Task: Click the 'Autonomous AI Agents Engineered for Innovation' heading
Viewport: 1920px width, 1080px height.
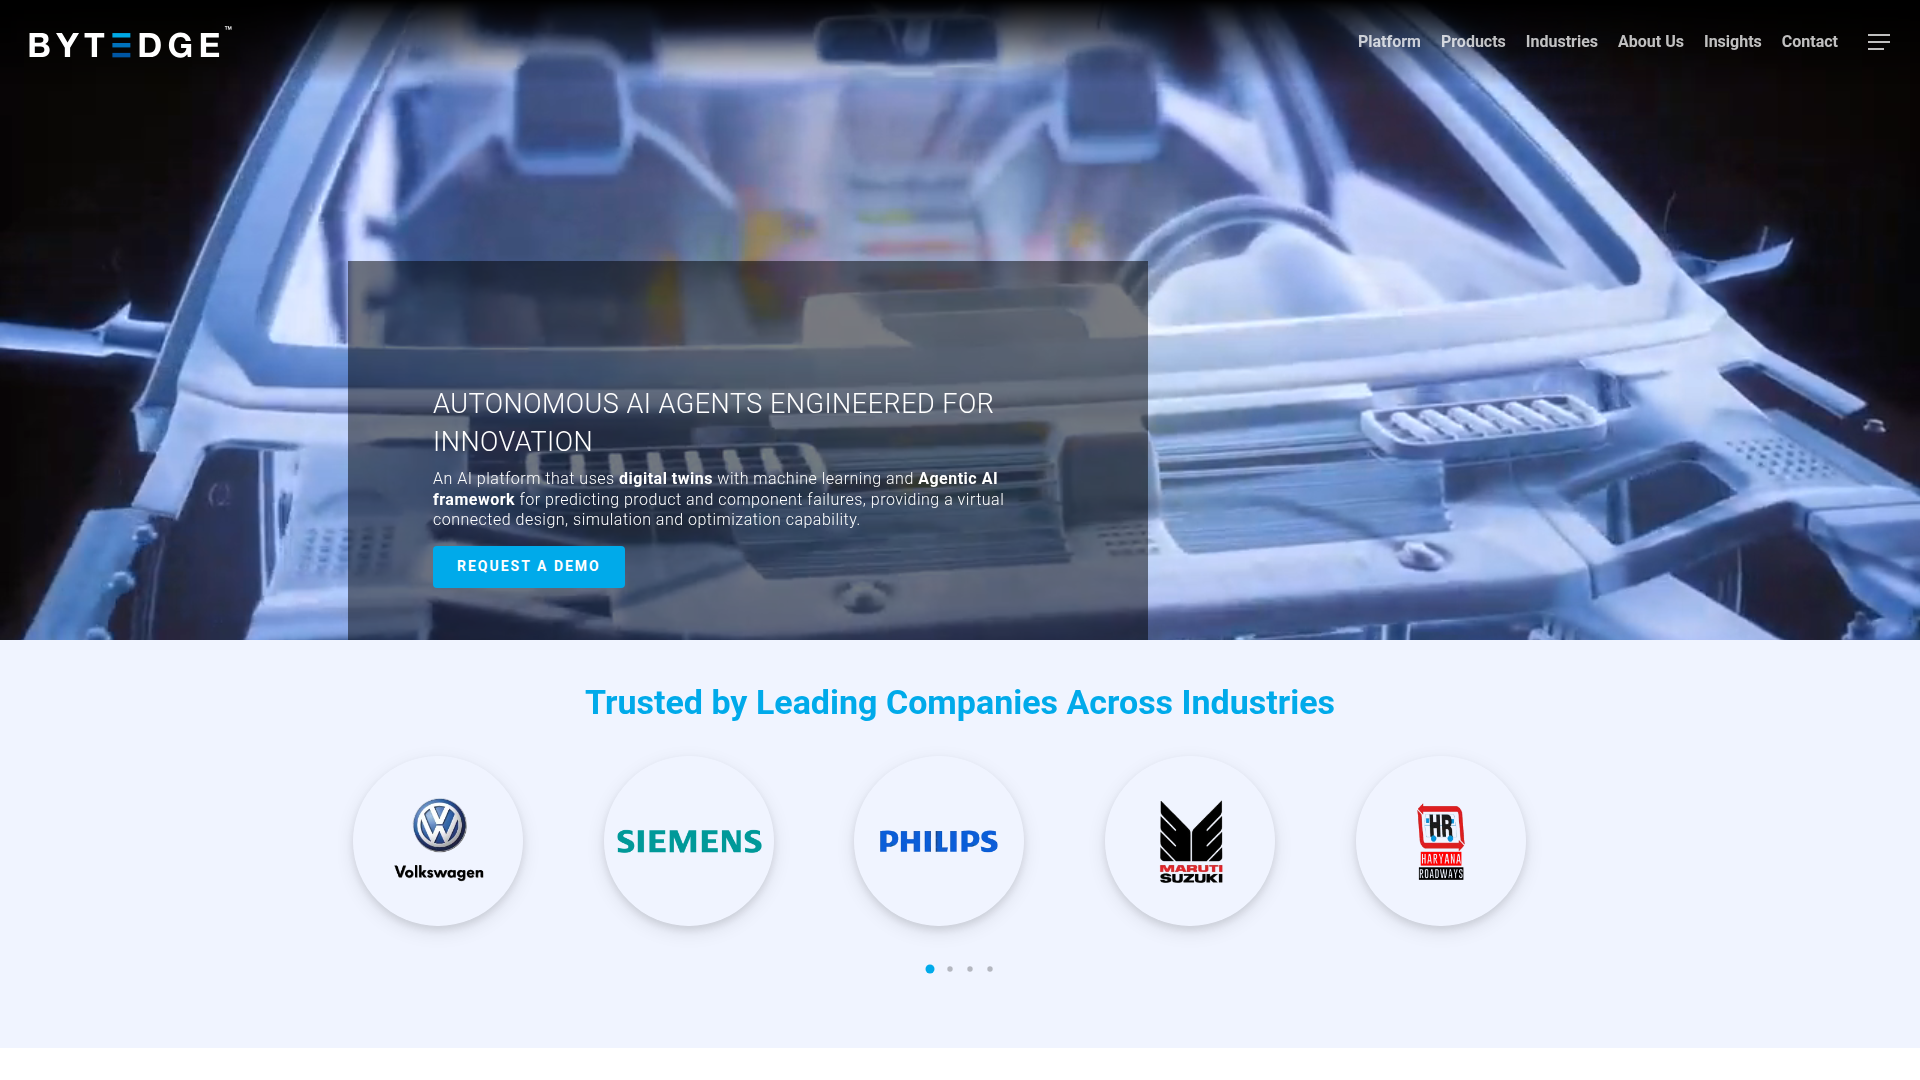Action: (713, 422)
